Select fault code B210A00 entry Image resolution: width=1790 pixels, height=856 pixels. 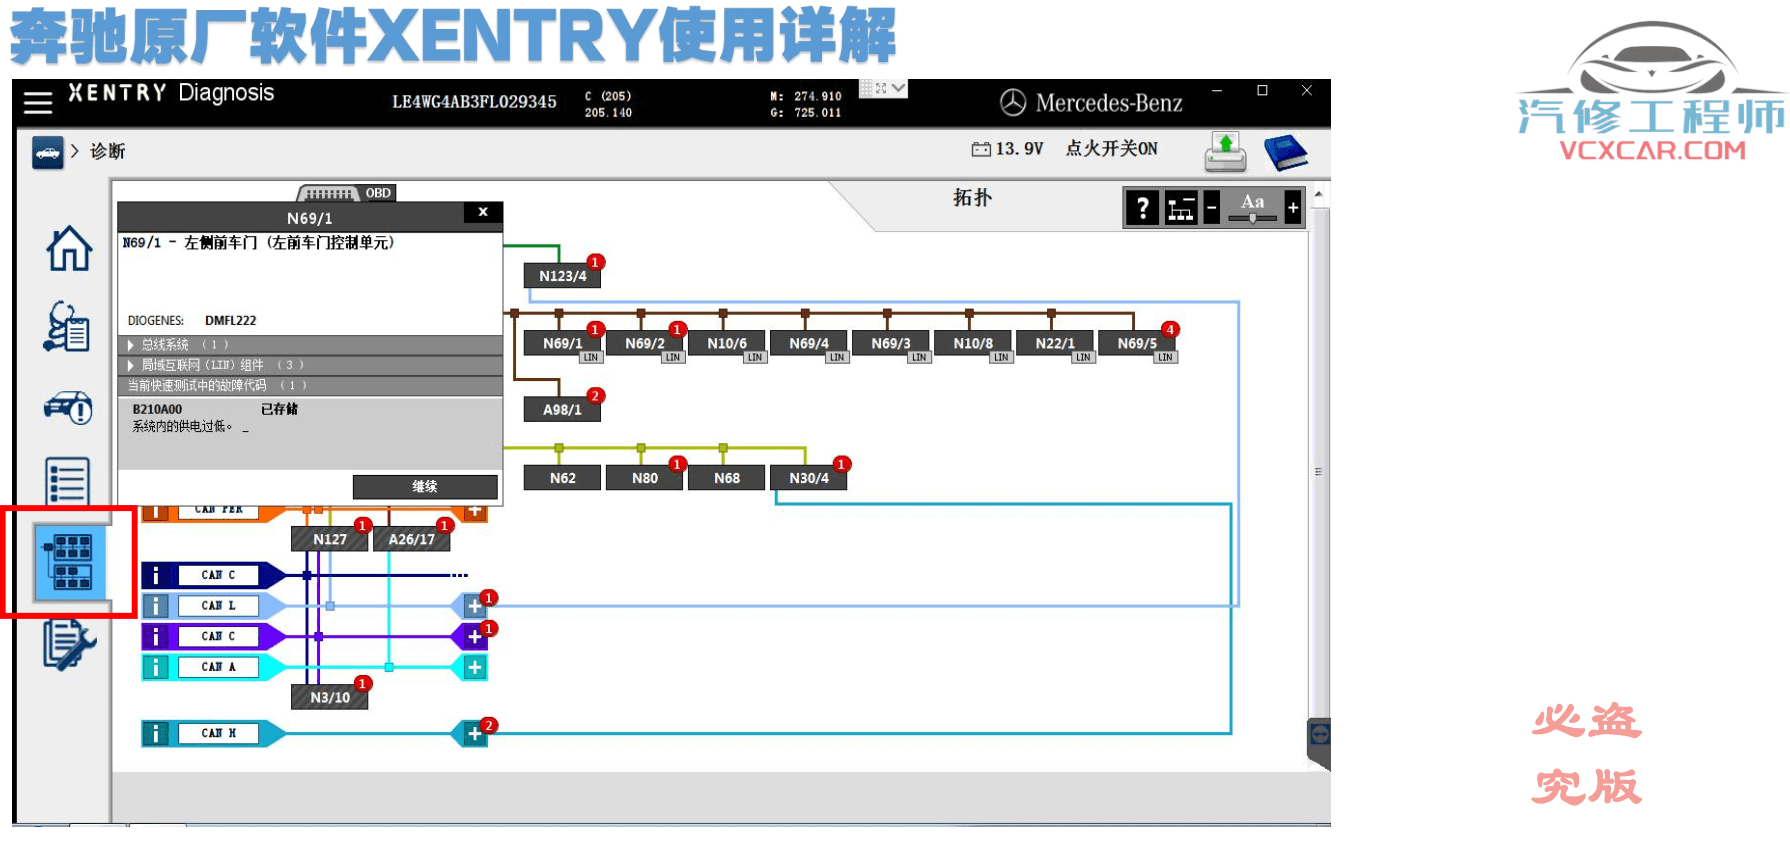tap(310, 417)
